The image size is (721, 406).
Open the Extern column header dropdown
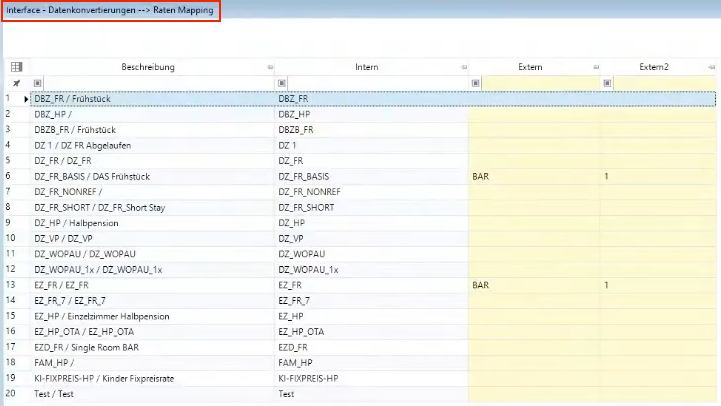pos(594,67)
